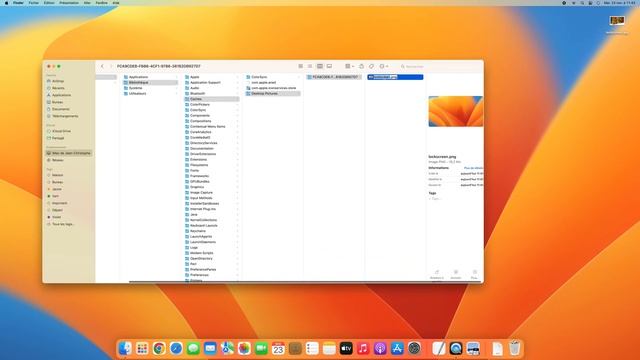
Task: Select the lockscreen.png file
Action: tap(395, 77)
